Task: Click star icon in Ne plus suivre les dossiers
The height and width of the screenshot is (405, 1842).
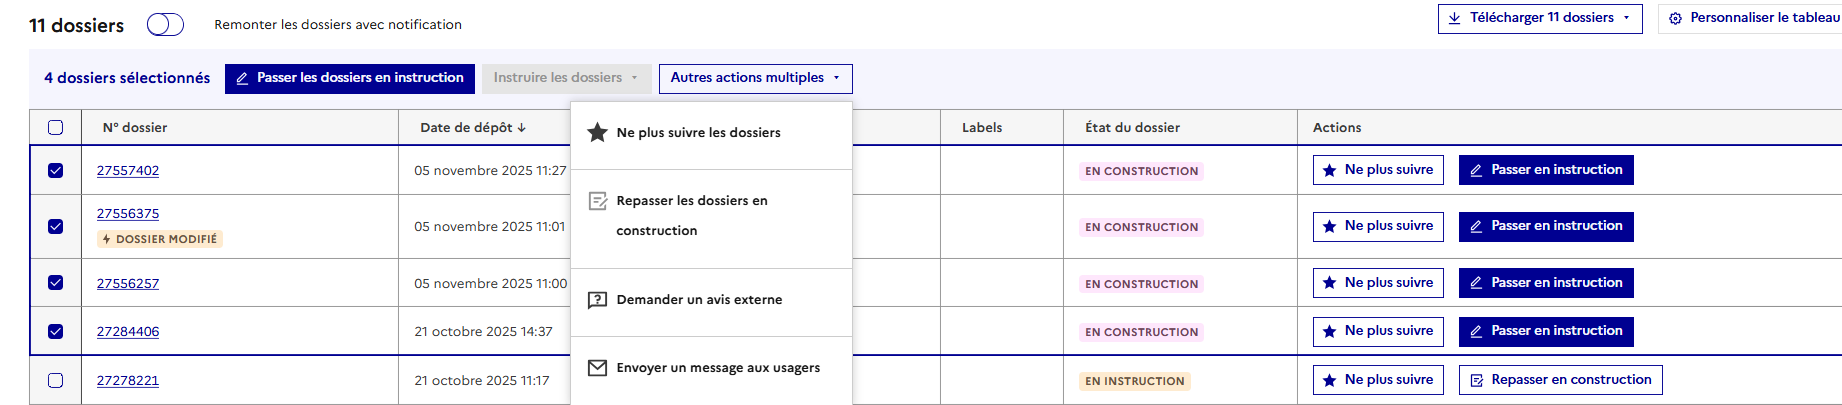Action: tap(597, 132)
